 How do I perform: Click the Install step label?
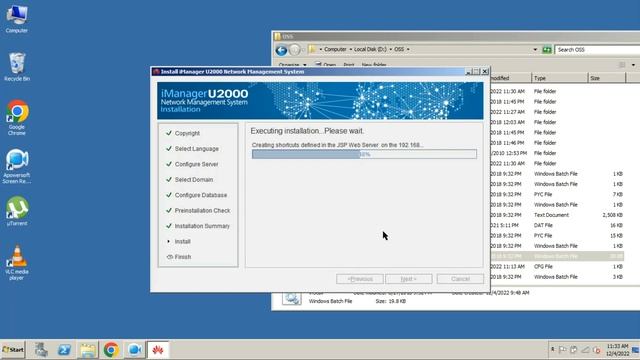tap(182, 242)
